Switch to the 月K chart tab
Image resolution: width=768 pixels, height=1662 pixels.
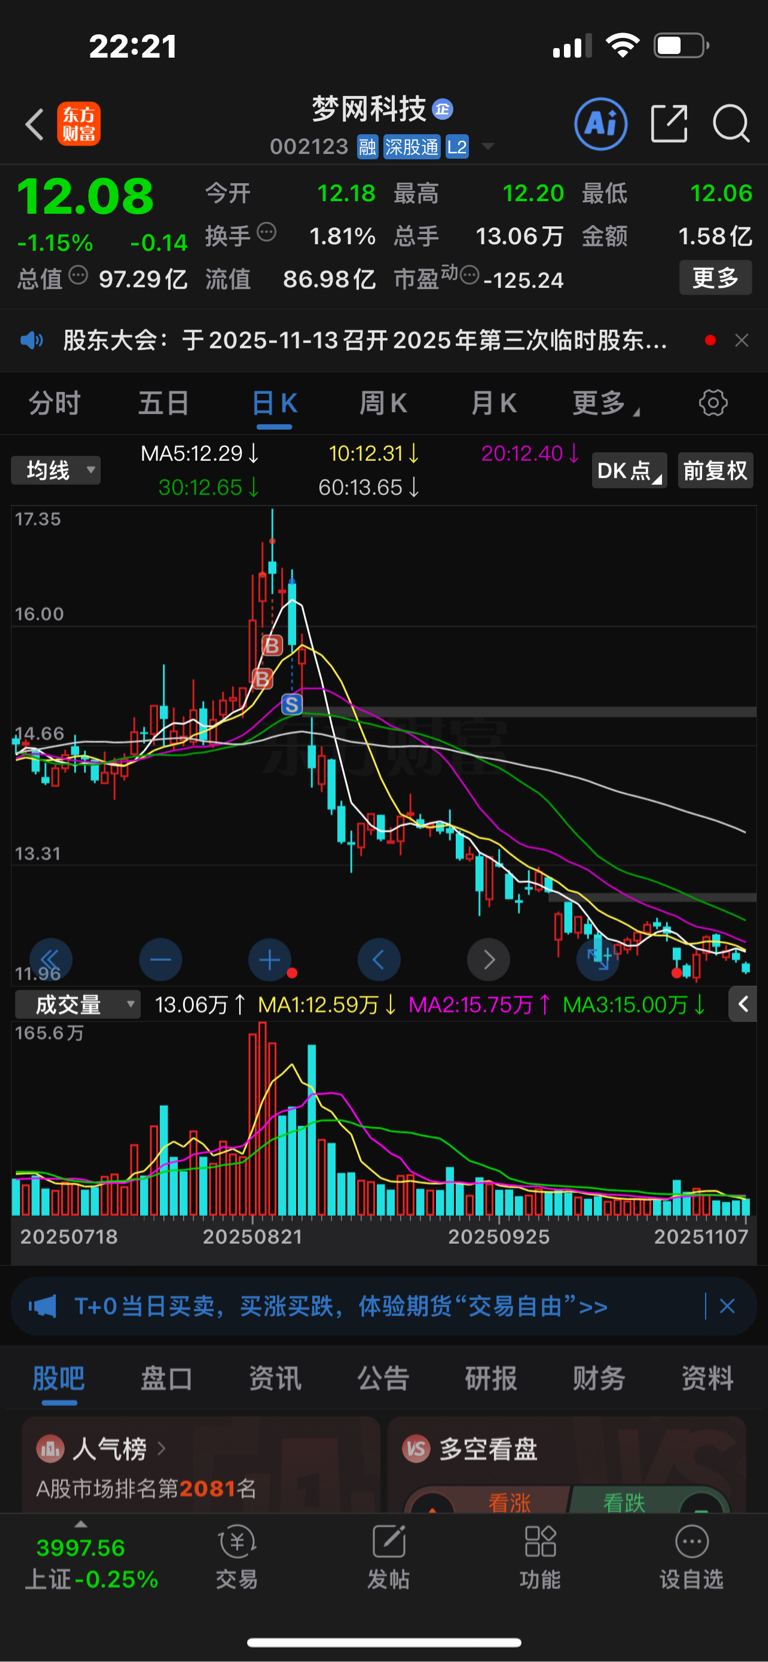coord(493,403)
